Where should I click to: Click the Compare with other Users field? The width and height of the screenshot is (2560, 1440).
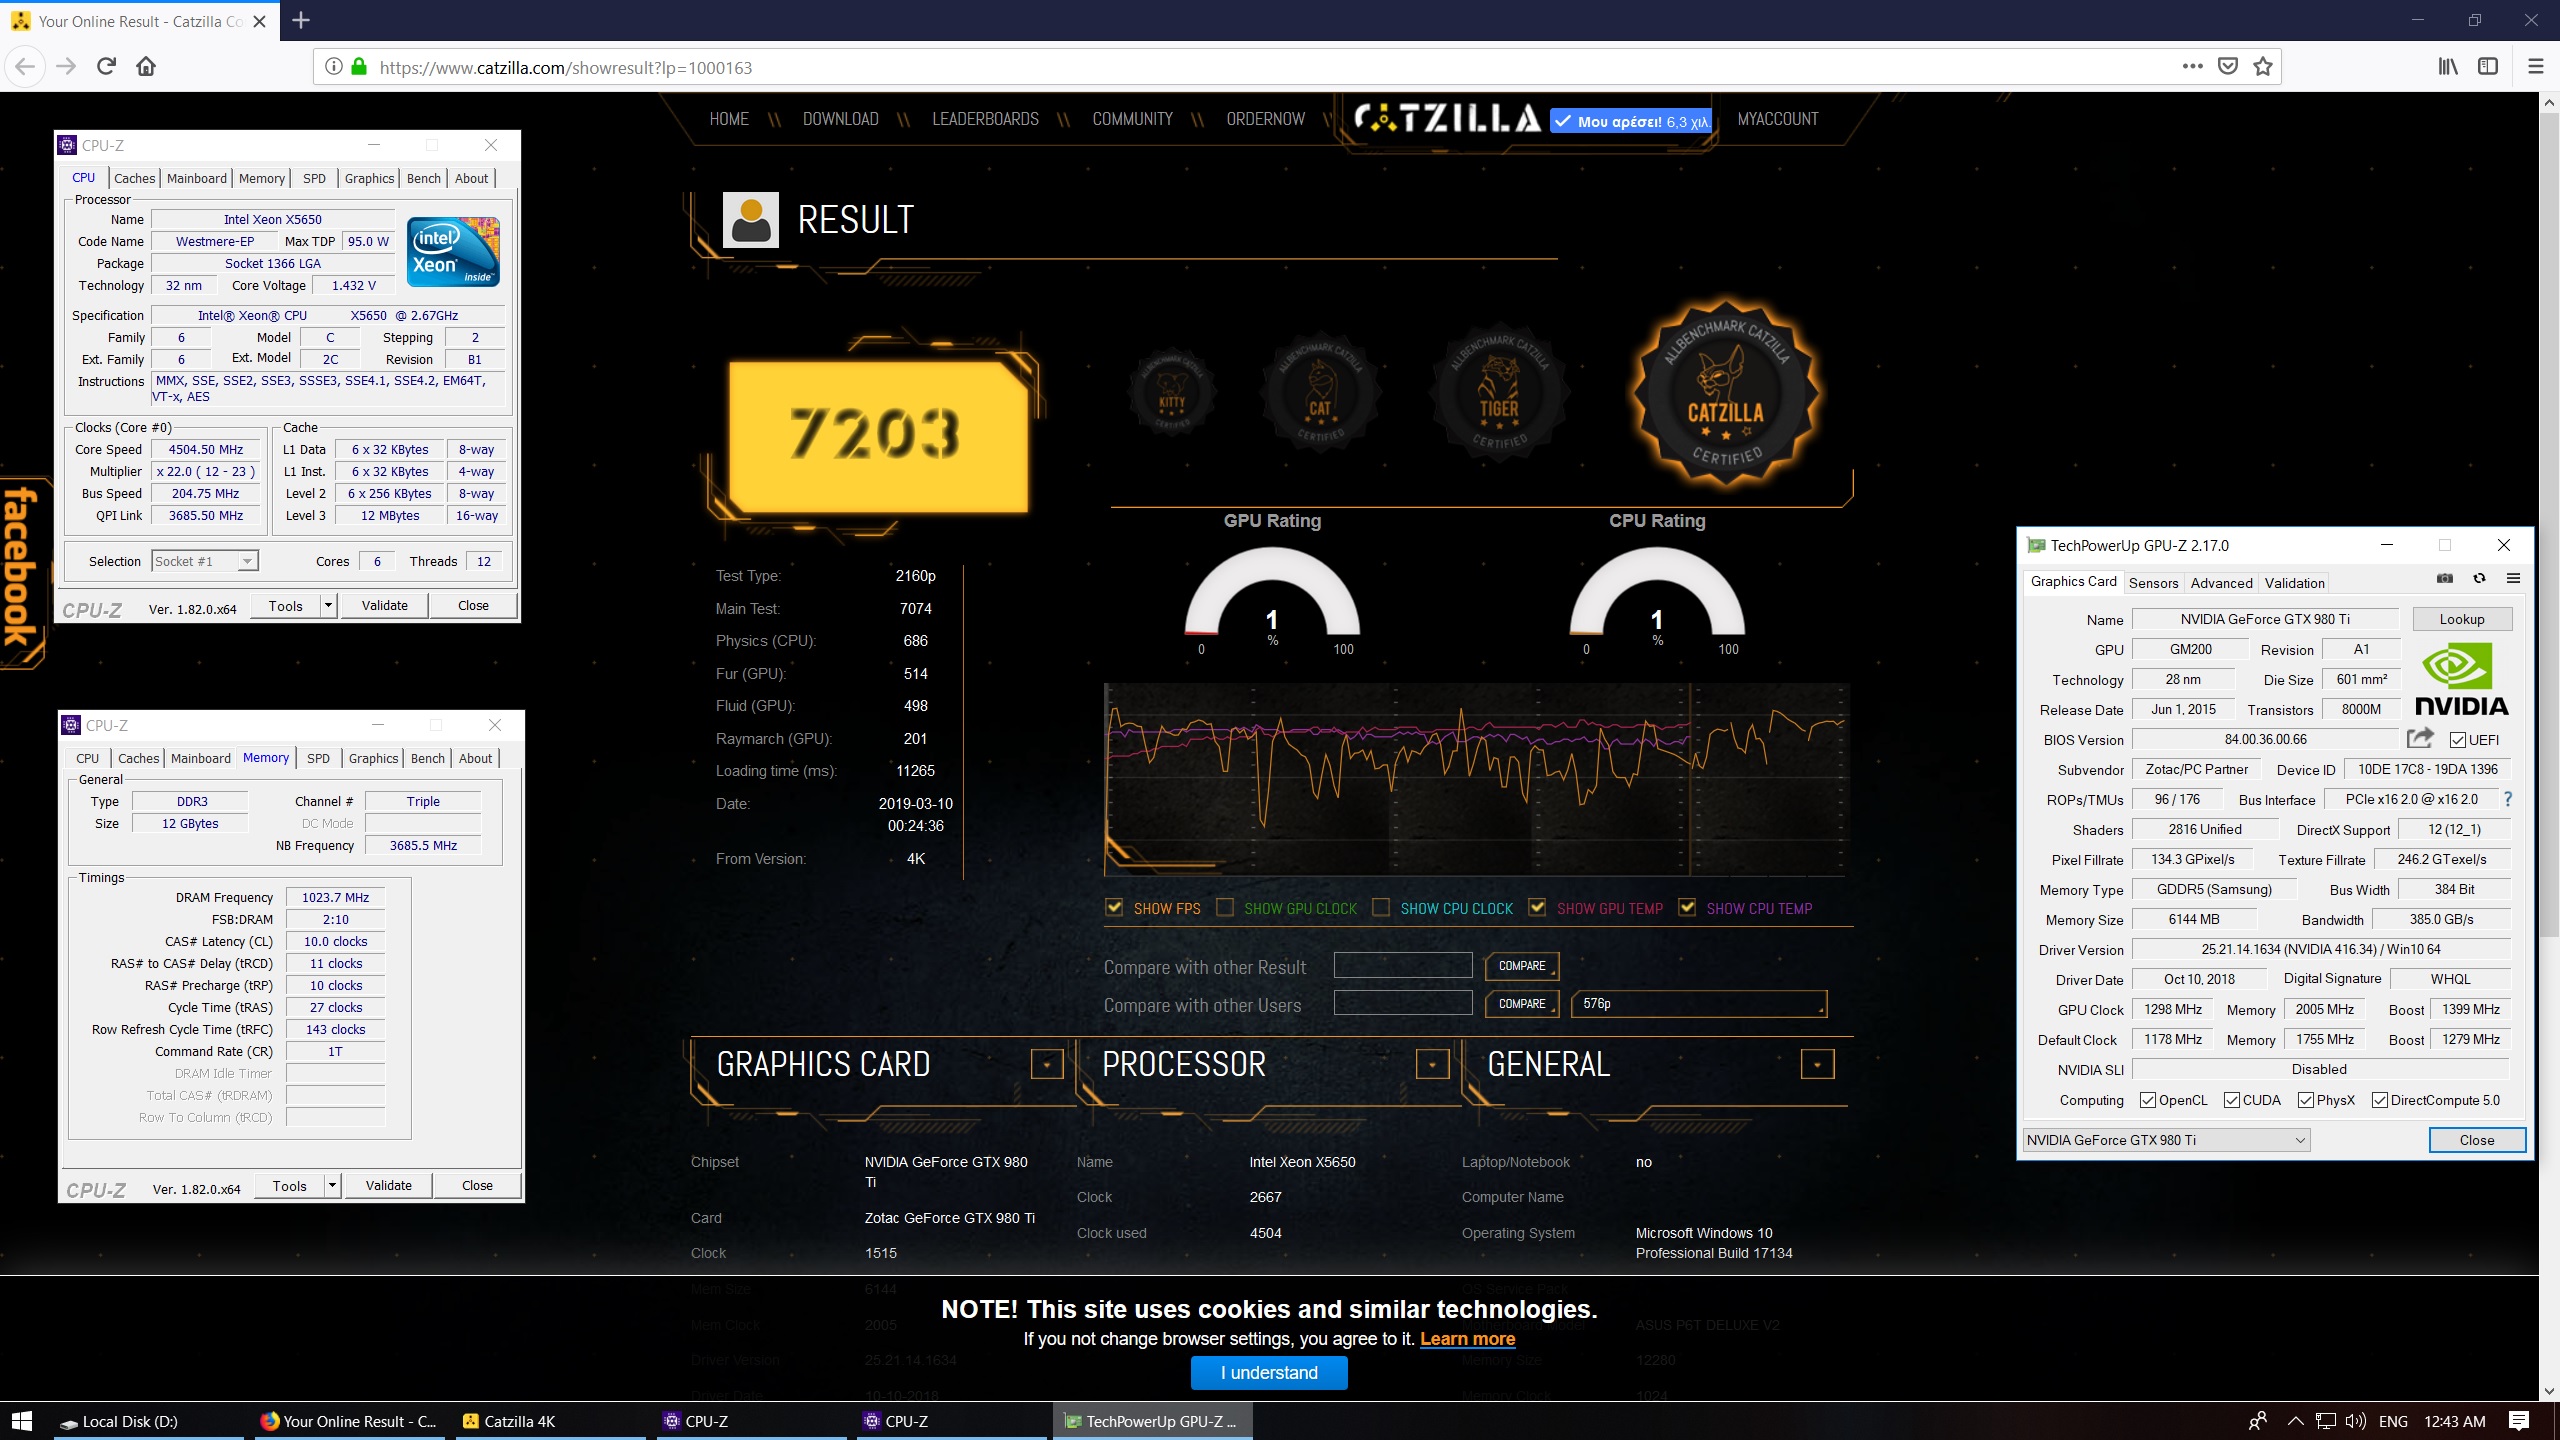click(x=1403, y=1003)
